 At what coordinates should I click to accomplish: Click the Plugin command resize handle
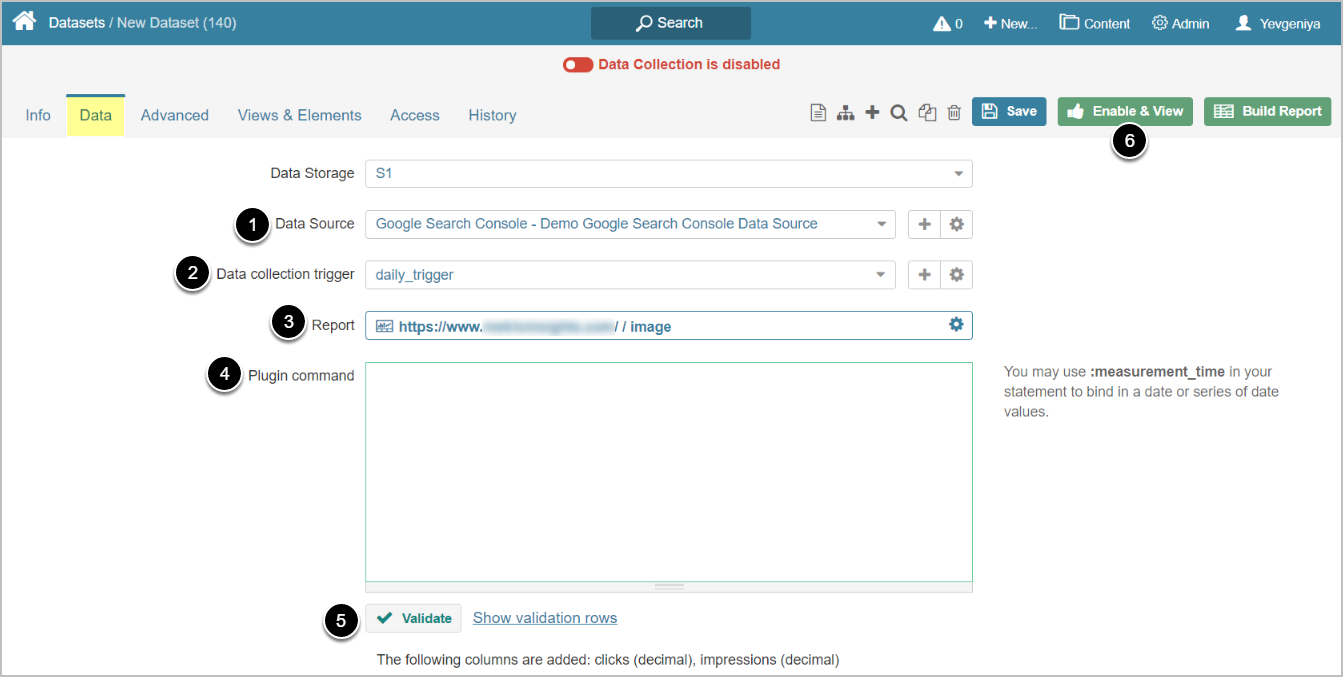tap(668, 587)
